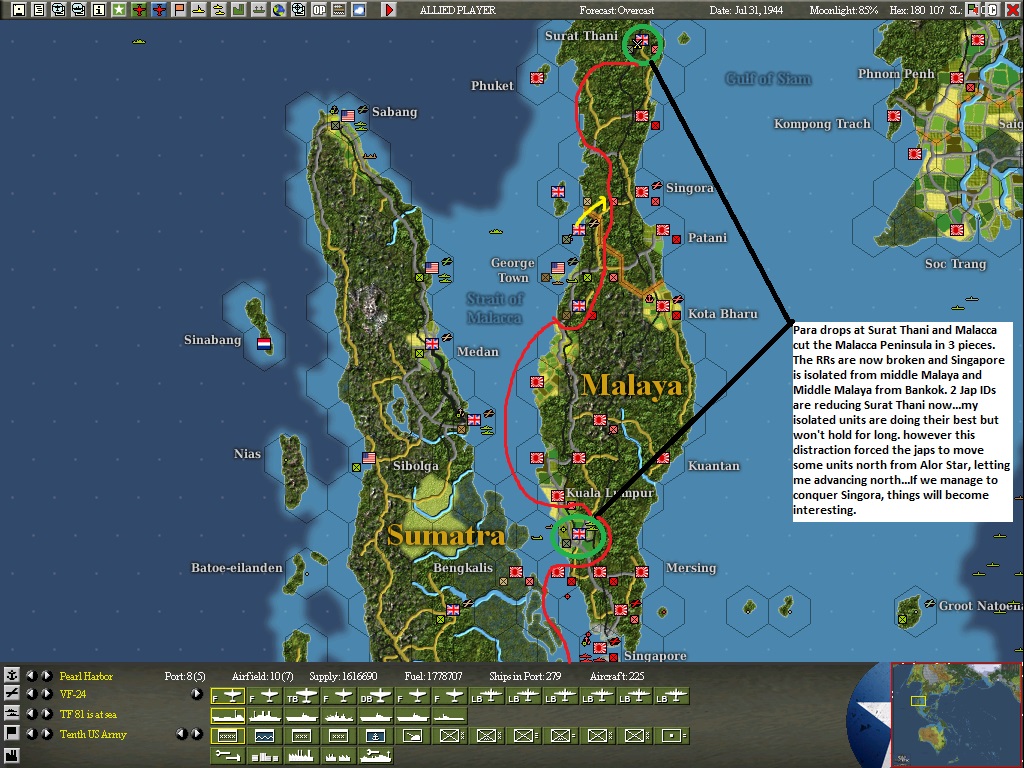Click the flag icon beside Tenth US Army

click(11, 733)
